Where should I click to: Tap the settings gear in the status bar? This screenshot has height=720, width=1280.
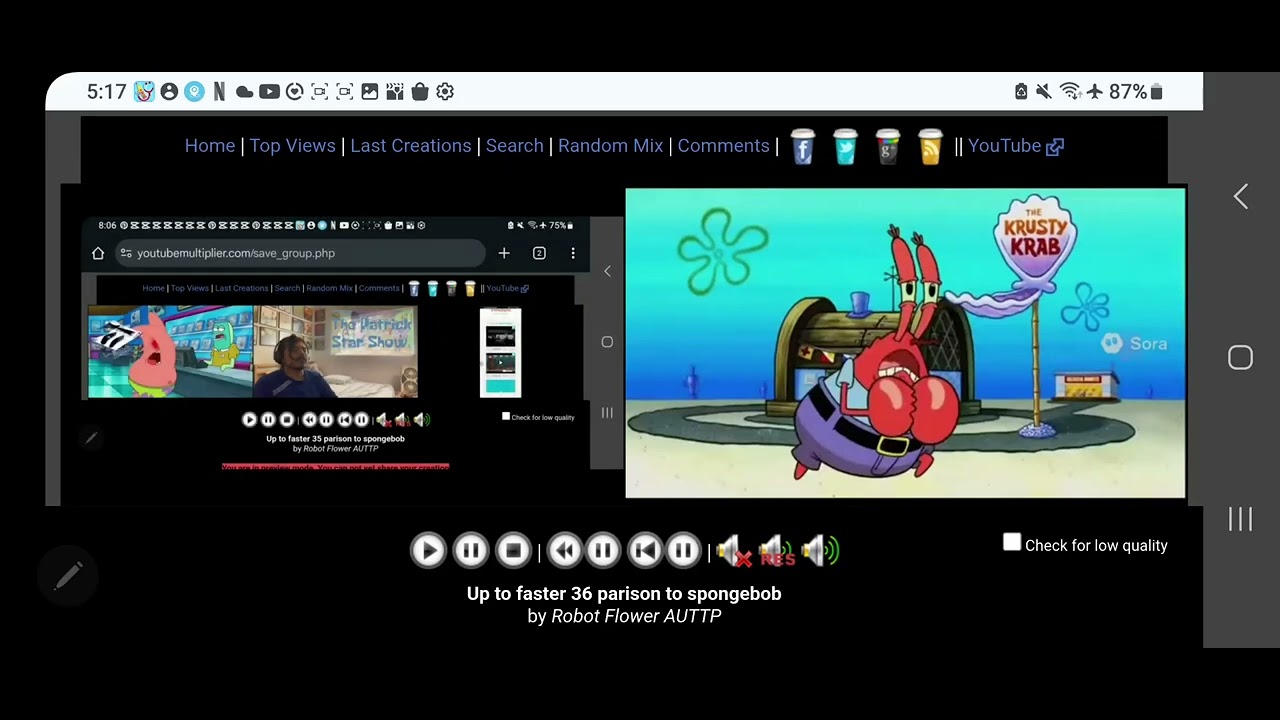[x=445, y=92]
